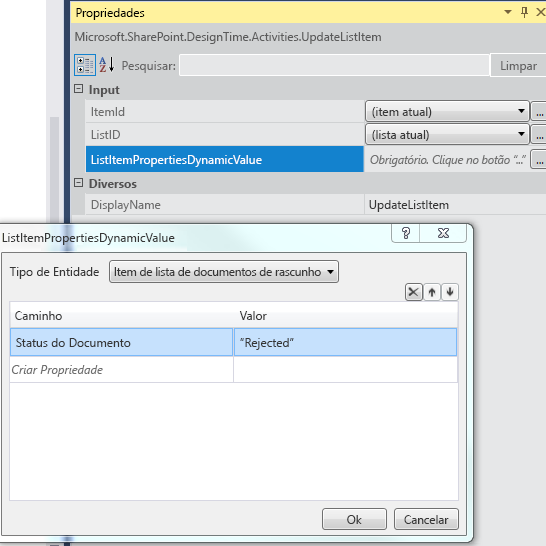Open help for ListItemPropertiesDynamicValue dialog
The width and height of the screenshot is (546, 546).
click(x=406, y=233)
